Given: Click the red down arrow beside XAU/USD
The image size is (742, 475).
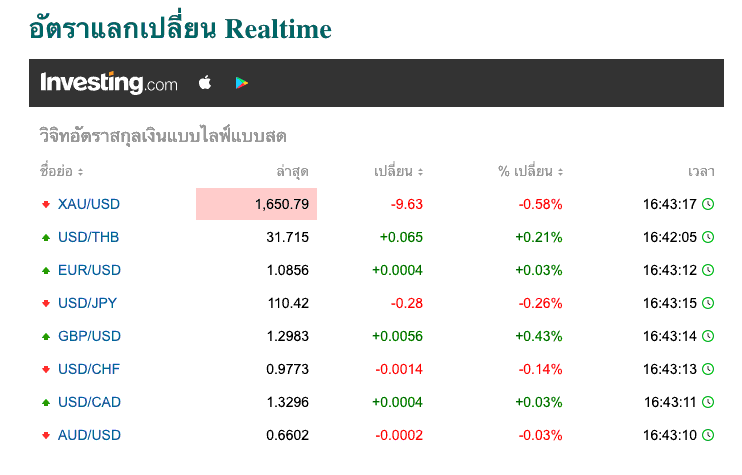Looking at the screenshot, I should pyautogui.click(x=46, y=204).
